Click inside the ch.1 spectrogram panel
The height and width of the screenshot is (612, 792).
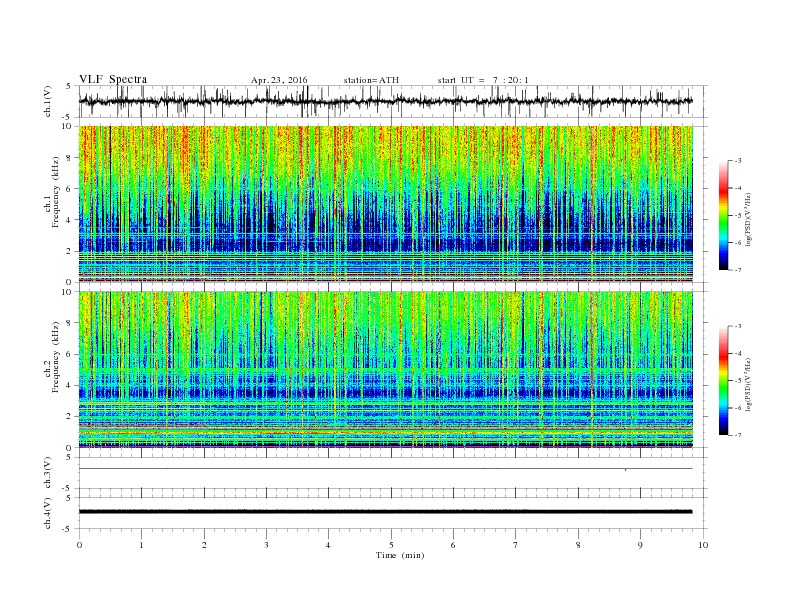385,204
